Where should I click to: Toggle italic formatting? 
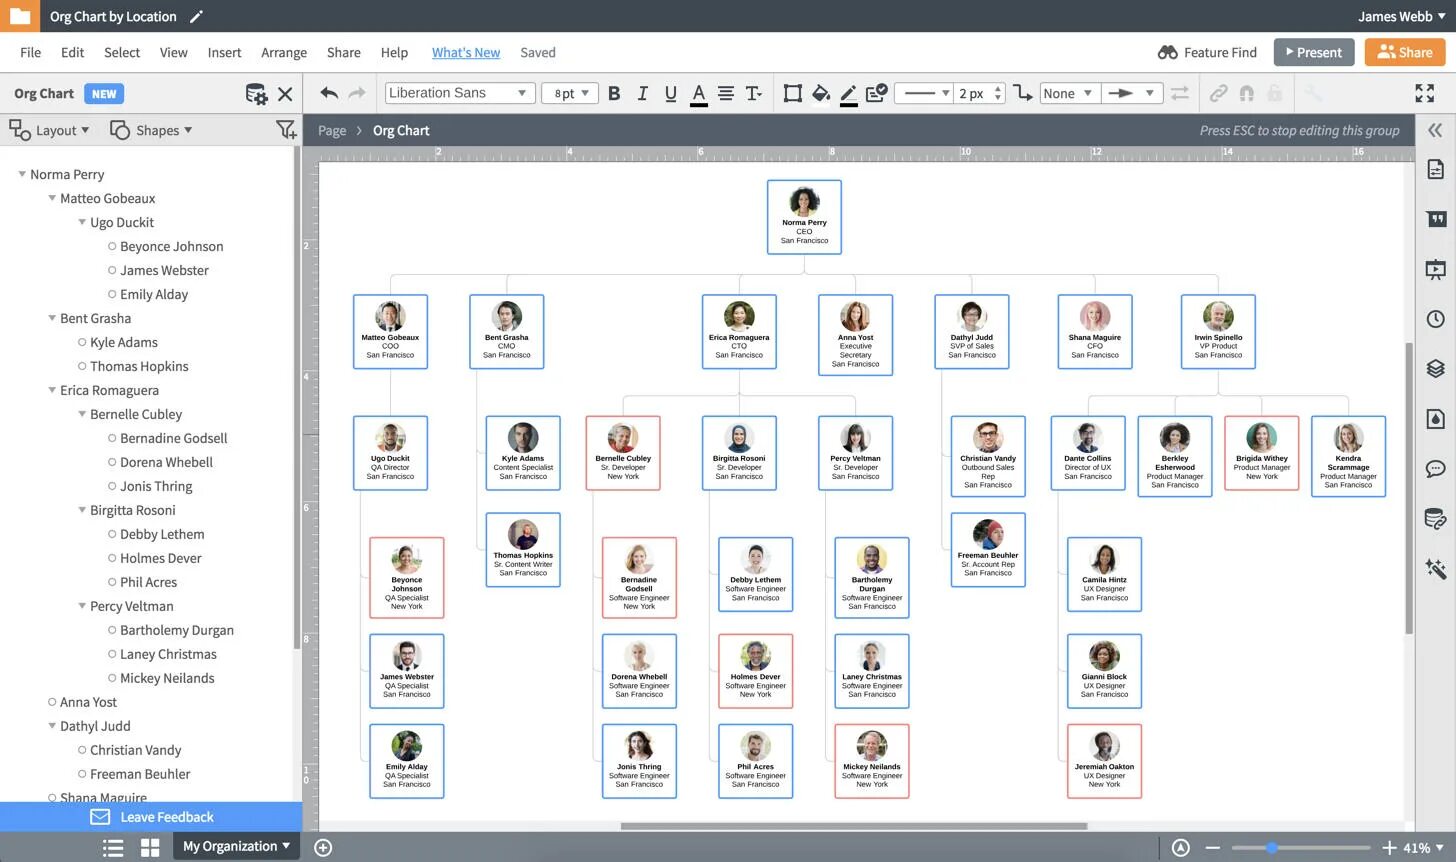(642, 93)
